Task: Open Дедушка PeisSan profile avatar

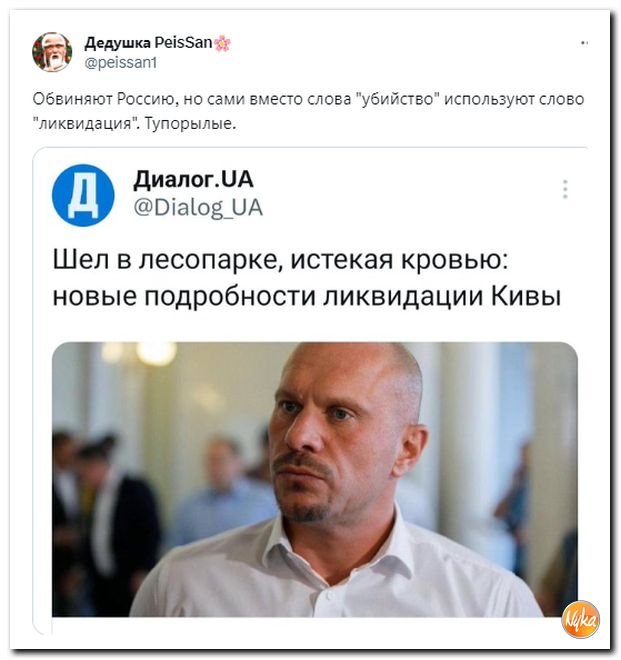Action: click(x=52, y=52)
